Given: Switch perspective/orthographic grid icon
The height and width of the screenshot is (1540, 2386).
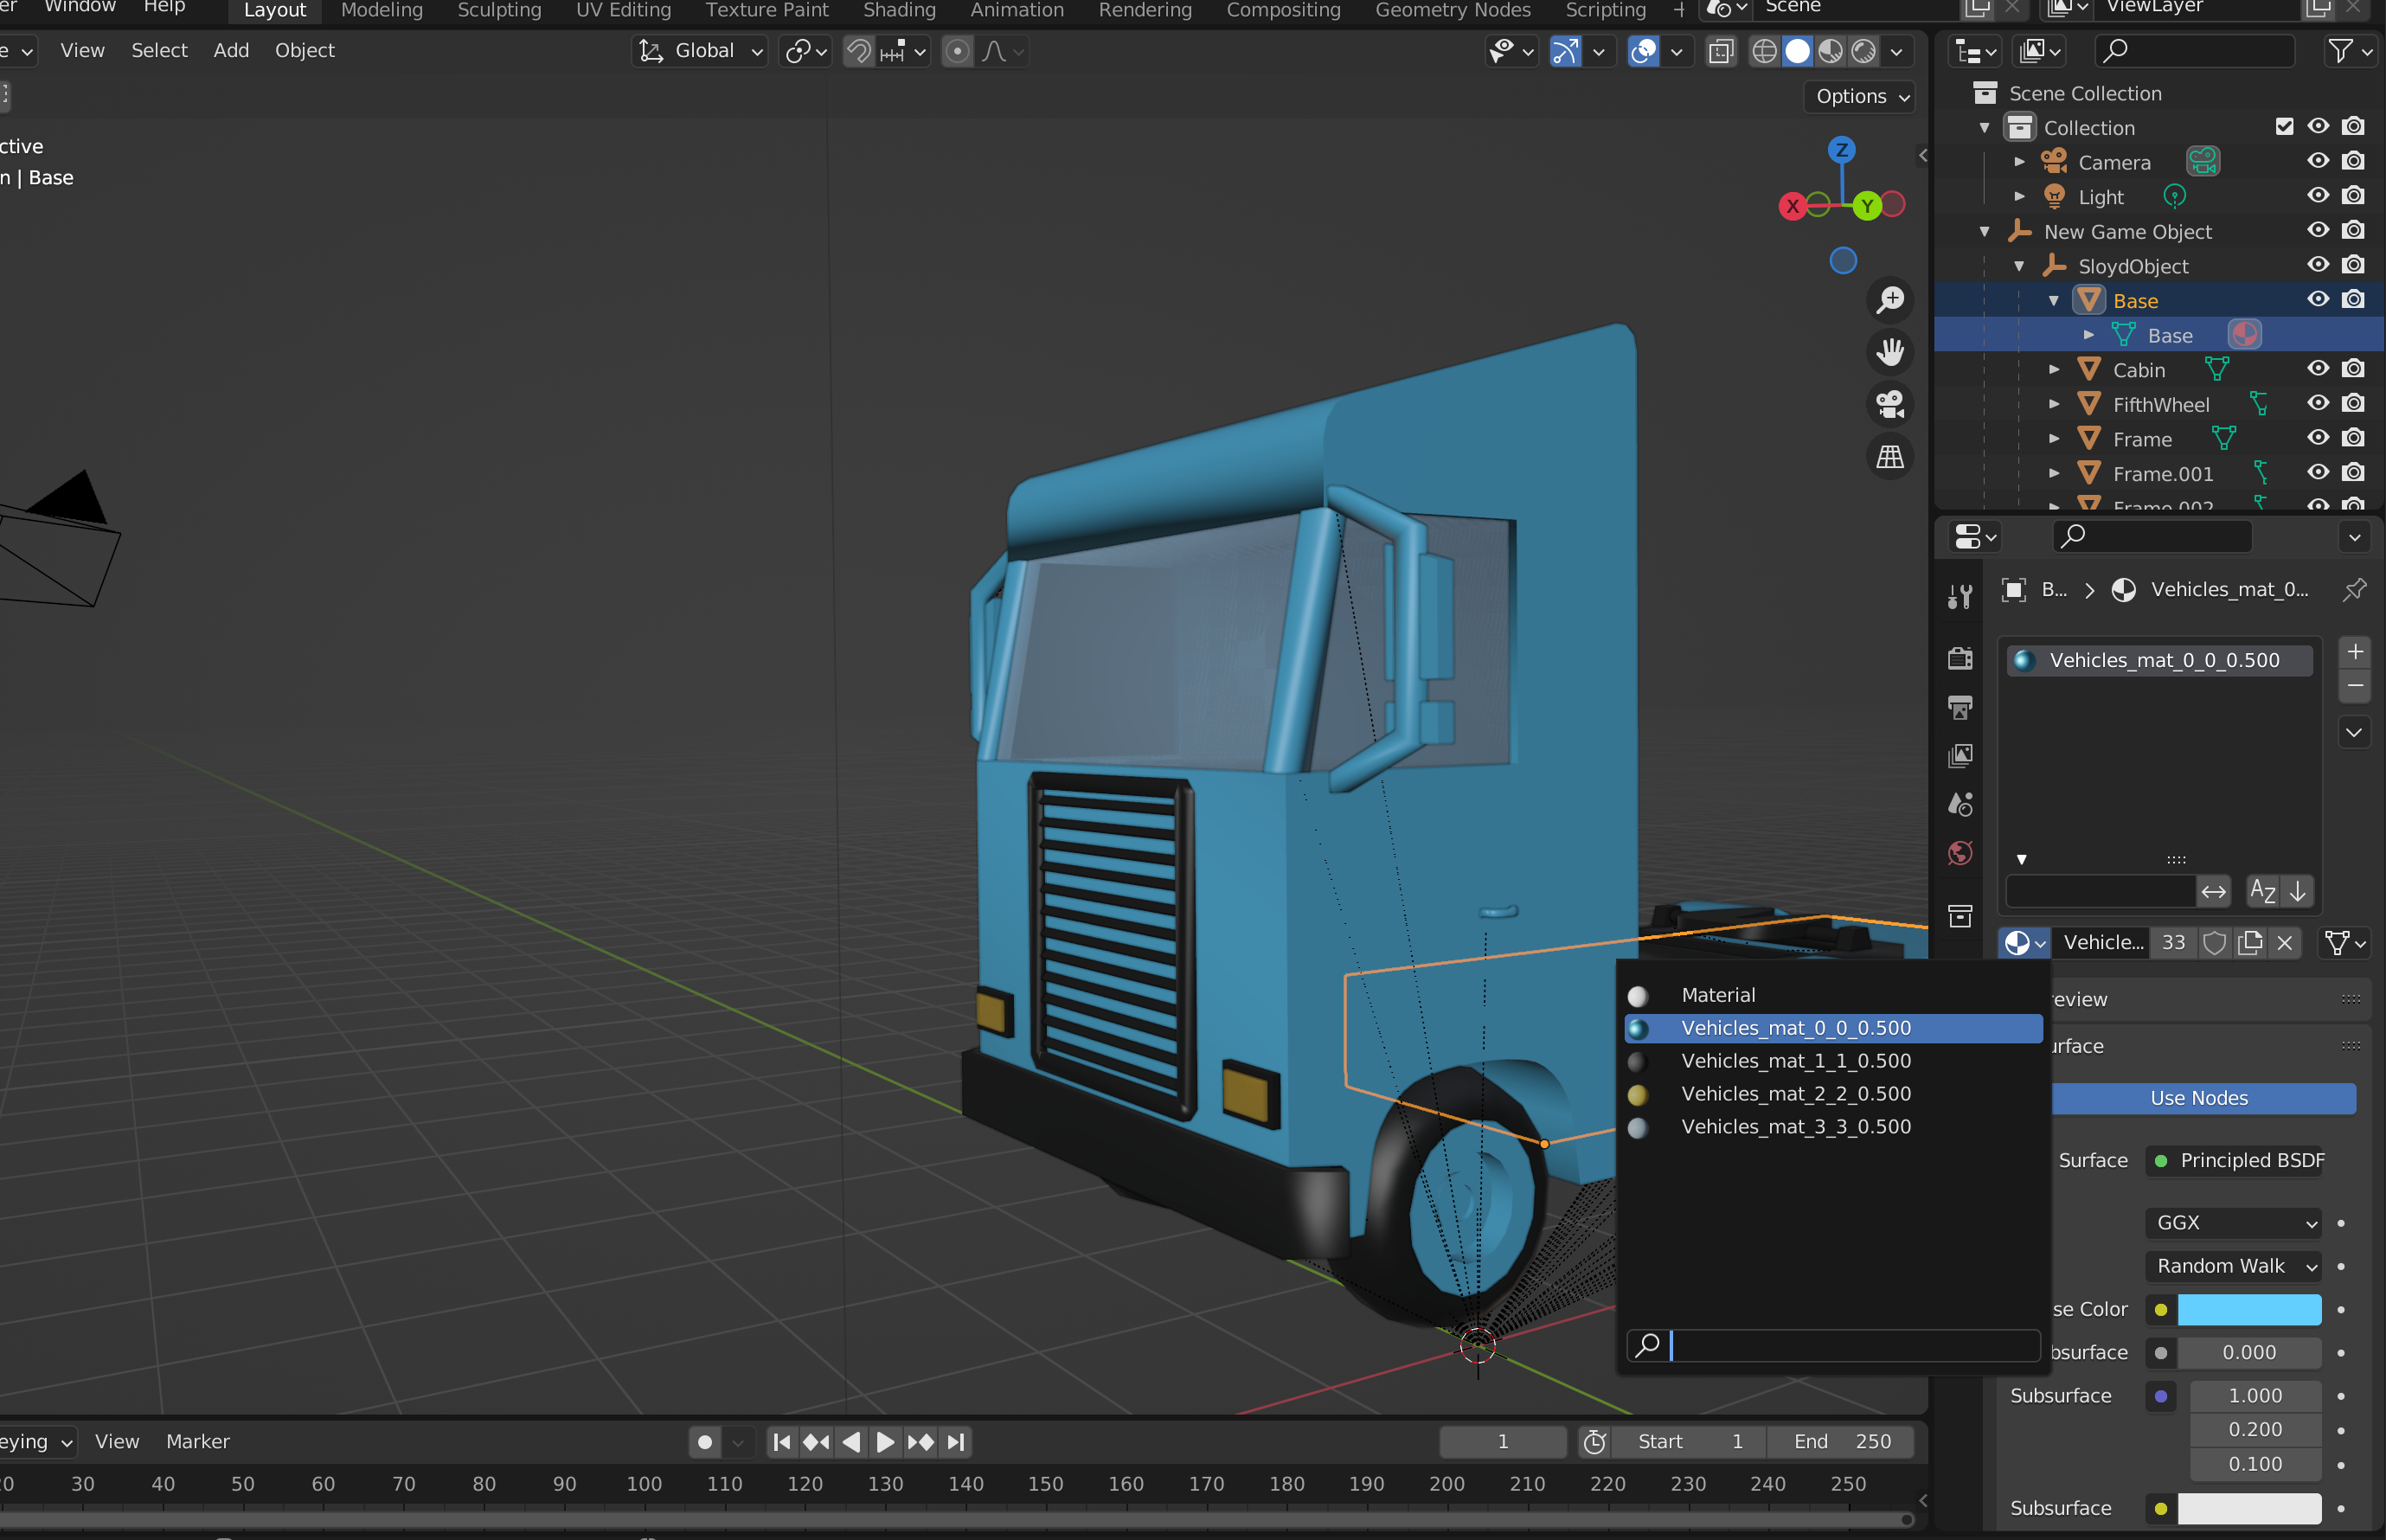Looking at the screenshot, I should point(1890,457).
